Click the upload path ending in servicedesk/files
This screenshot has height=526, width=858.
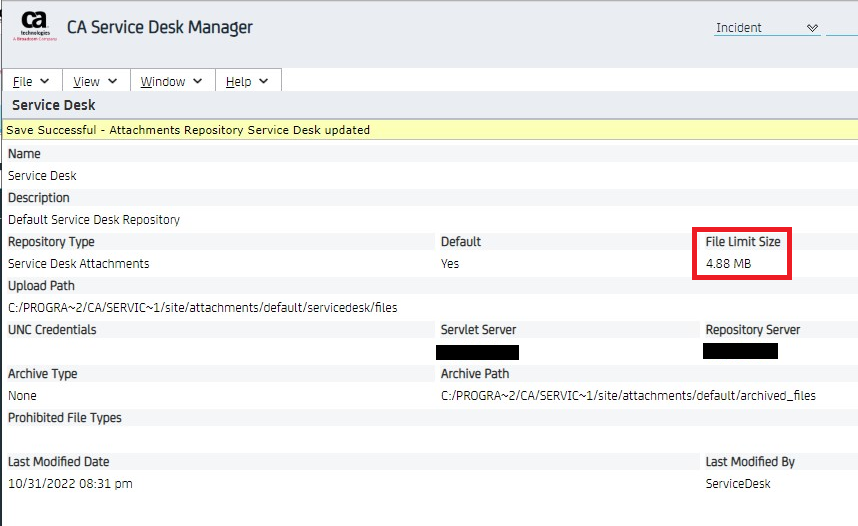coord(202,308)
